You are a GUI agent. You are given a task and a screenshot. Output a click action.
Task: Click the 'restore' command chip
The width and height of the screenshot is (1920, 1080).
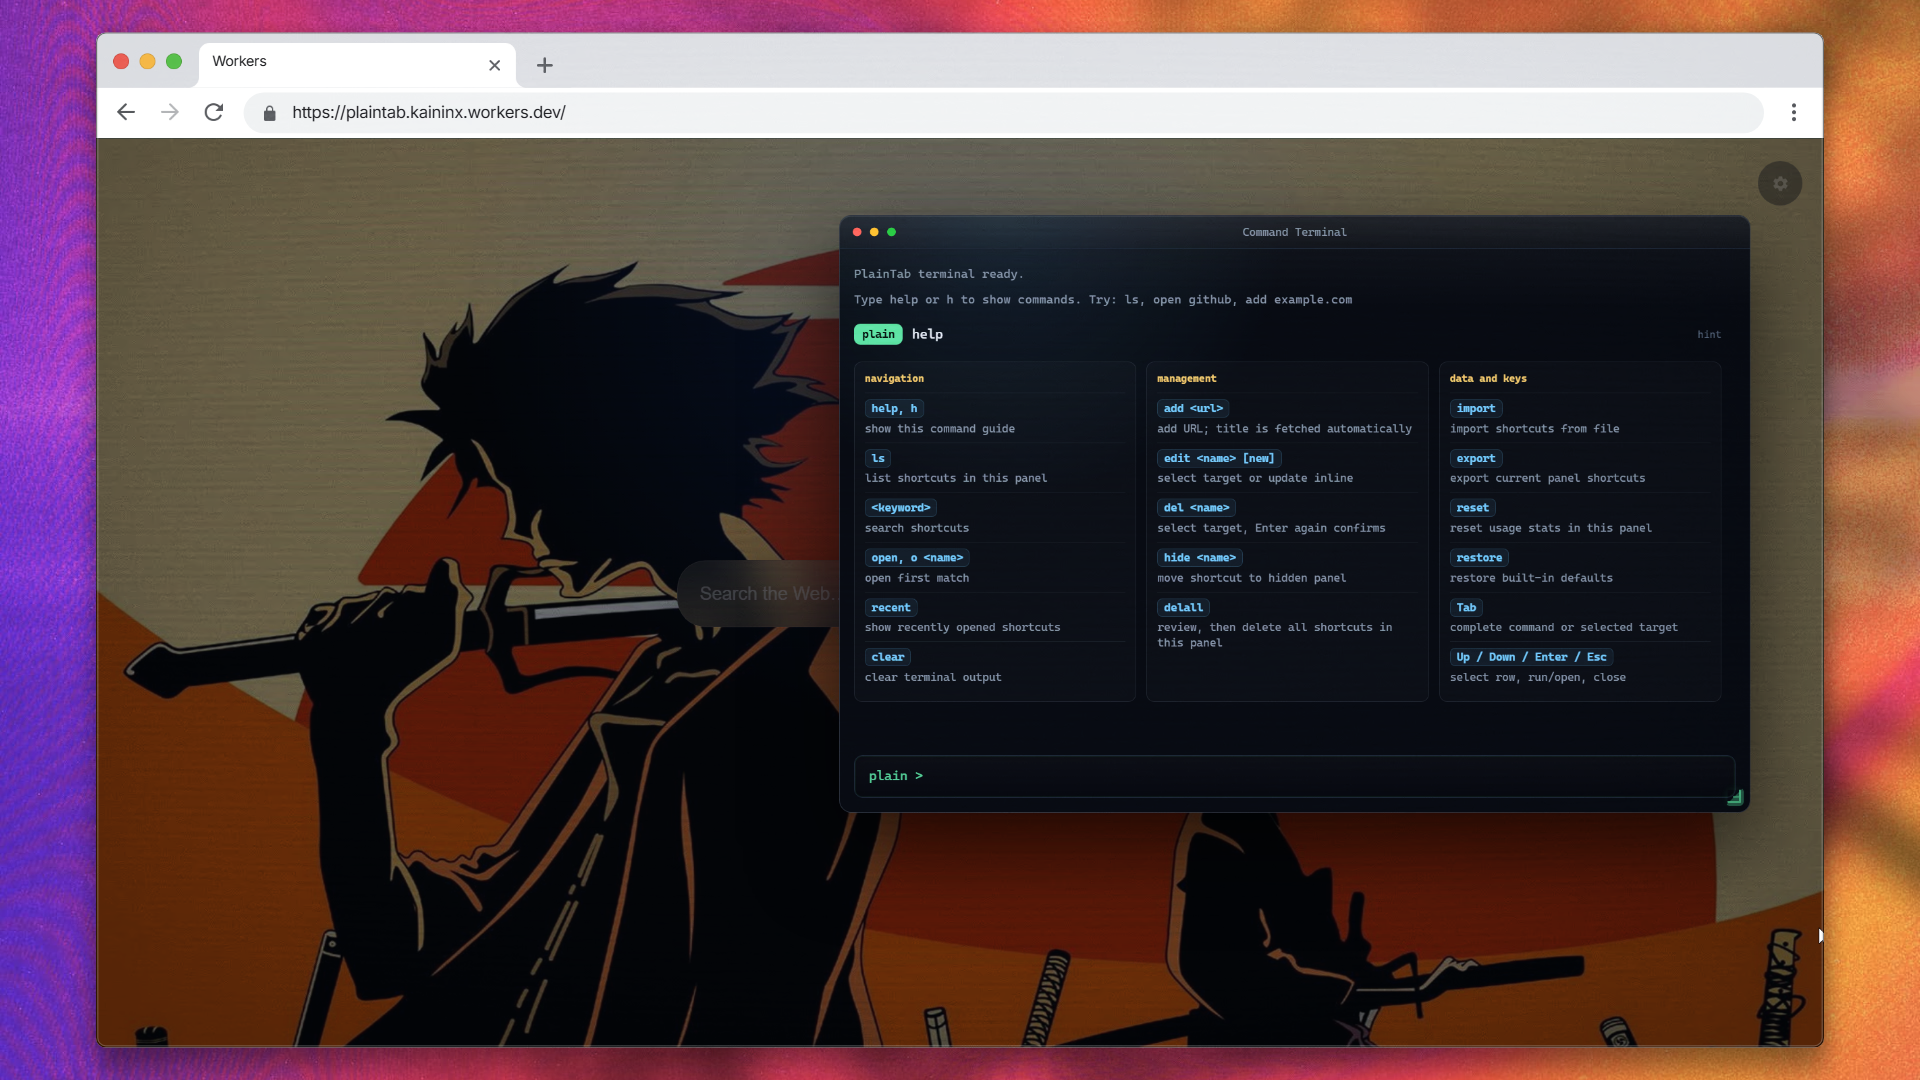pyautogui.click(x=1479, y=558)
